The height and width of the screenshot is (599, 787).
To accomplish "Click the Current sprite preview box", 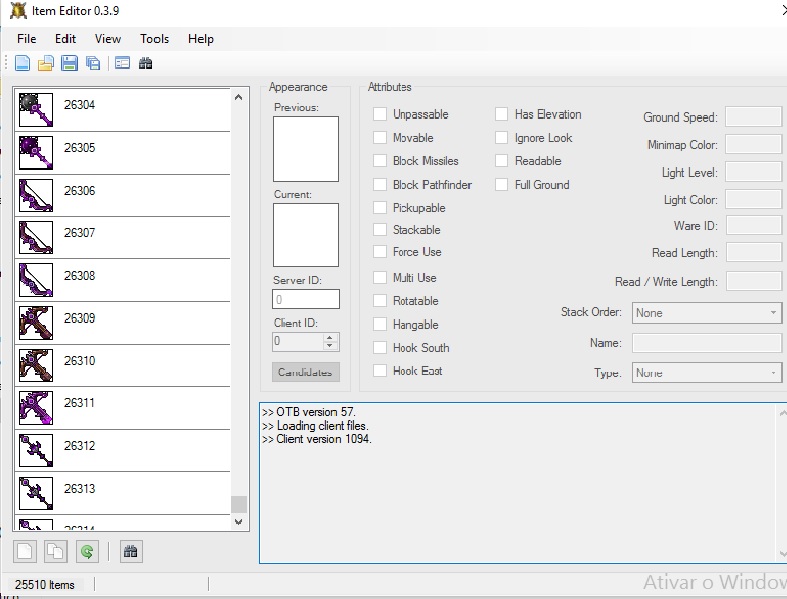I will point(306,234).
